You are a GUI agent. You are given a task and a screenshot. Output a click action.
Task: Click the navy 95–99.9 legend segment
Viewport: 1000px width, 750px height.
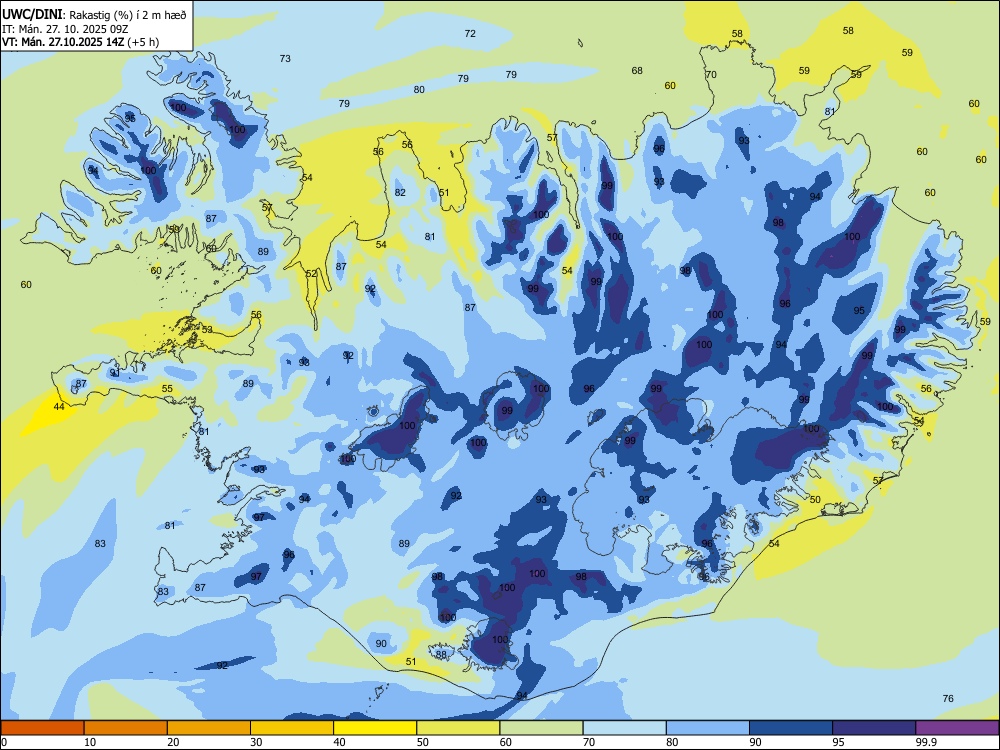click(874, 728)
